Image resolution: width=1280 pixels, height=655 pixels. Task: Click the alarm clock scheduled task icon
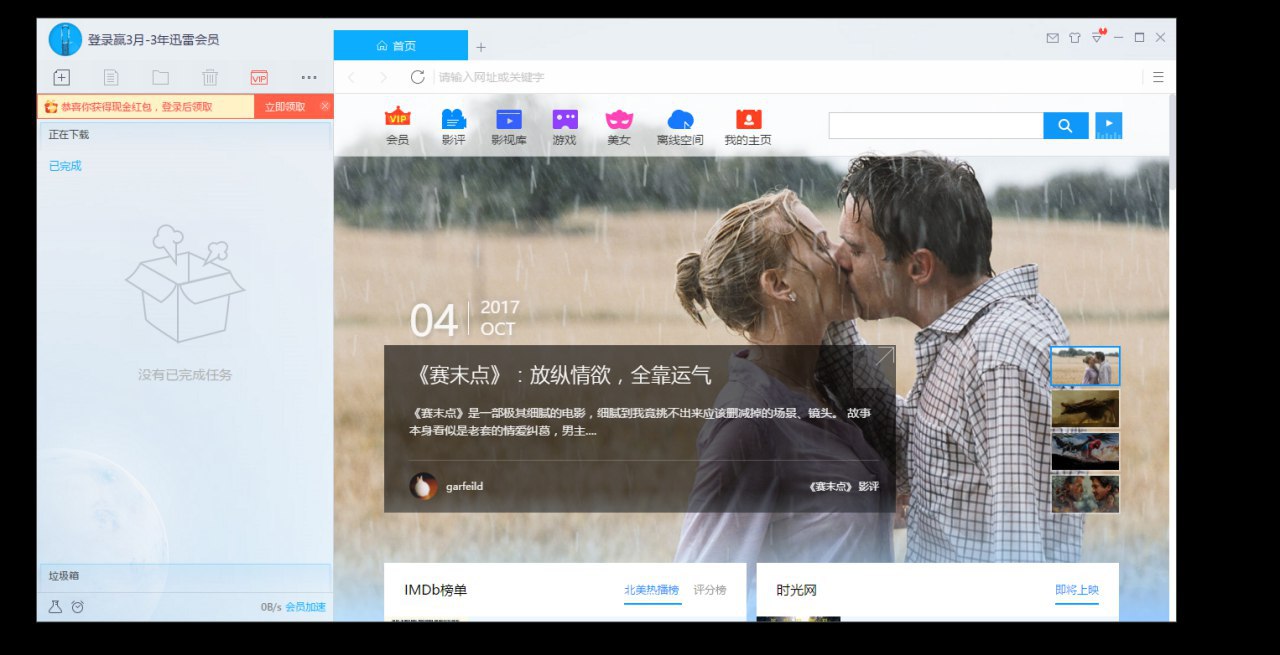pyautogui.click(x=78, y=606)
